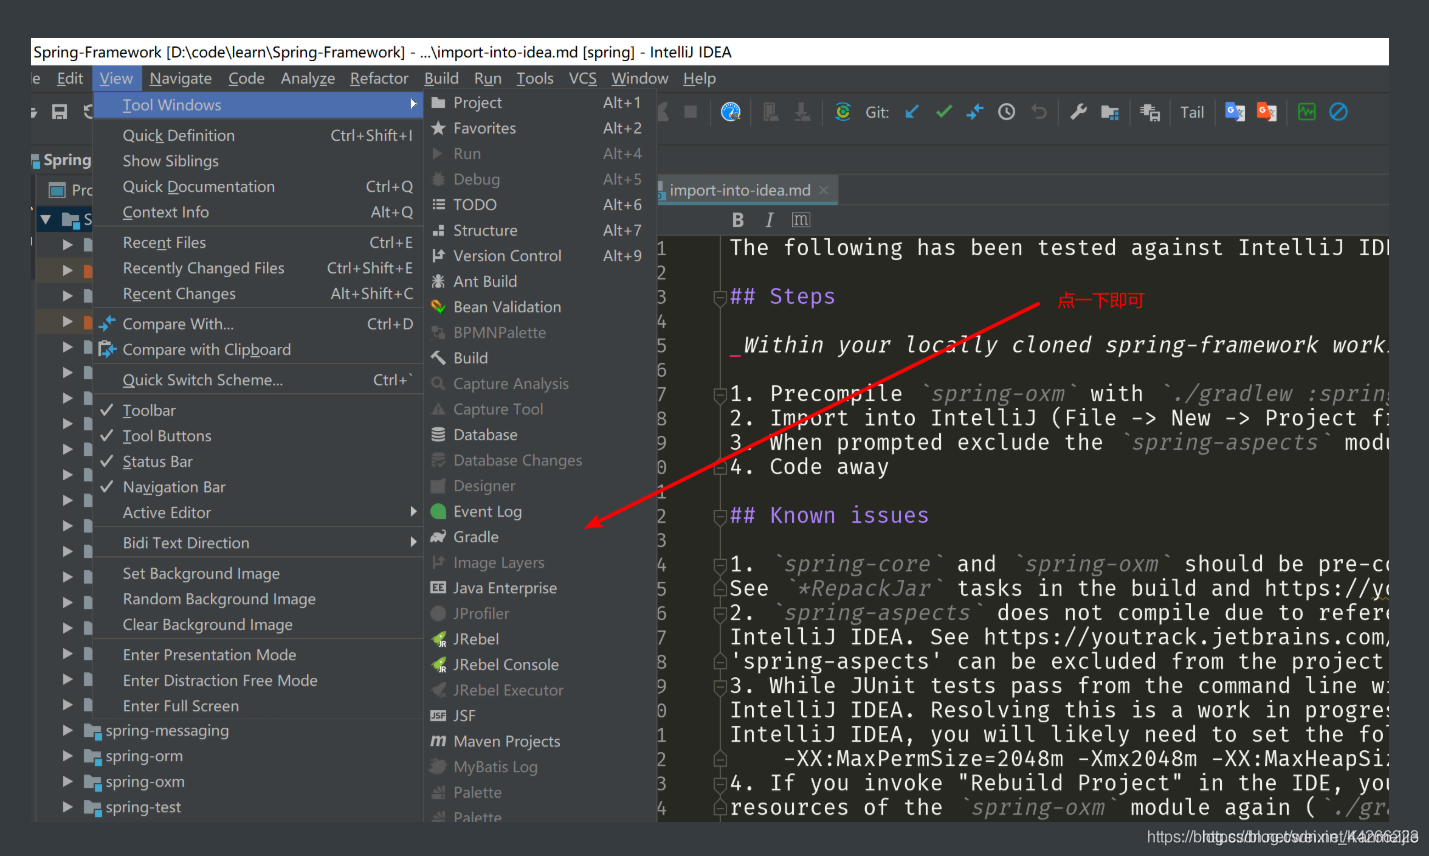The image size is (1429, 856).
Task: Open the Gradle tool window
Action: coord(540,537)
